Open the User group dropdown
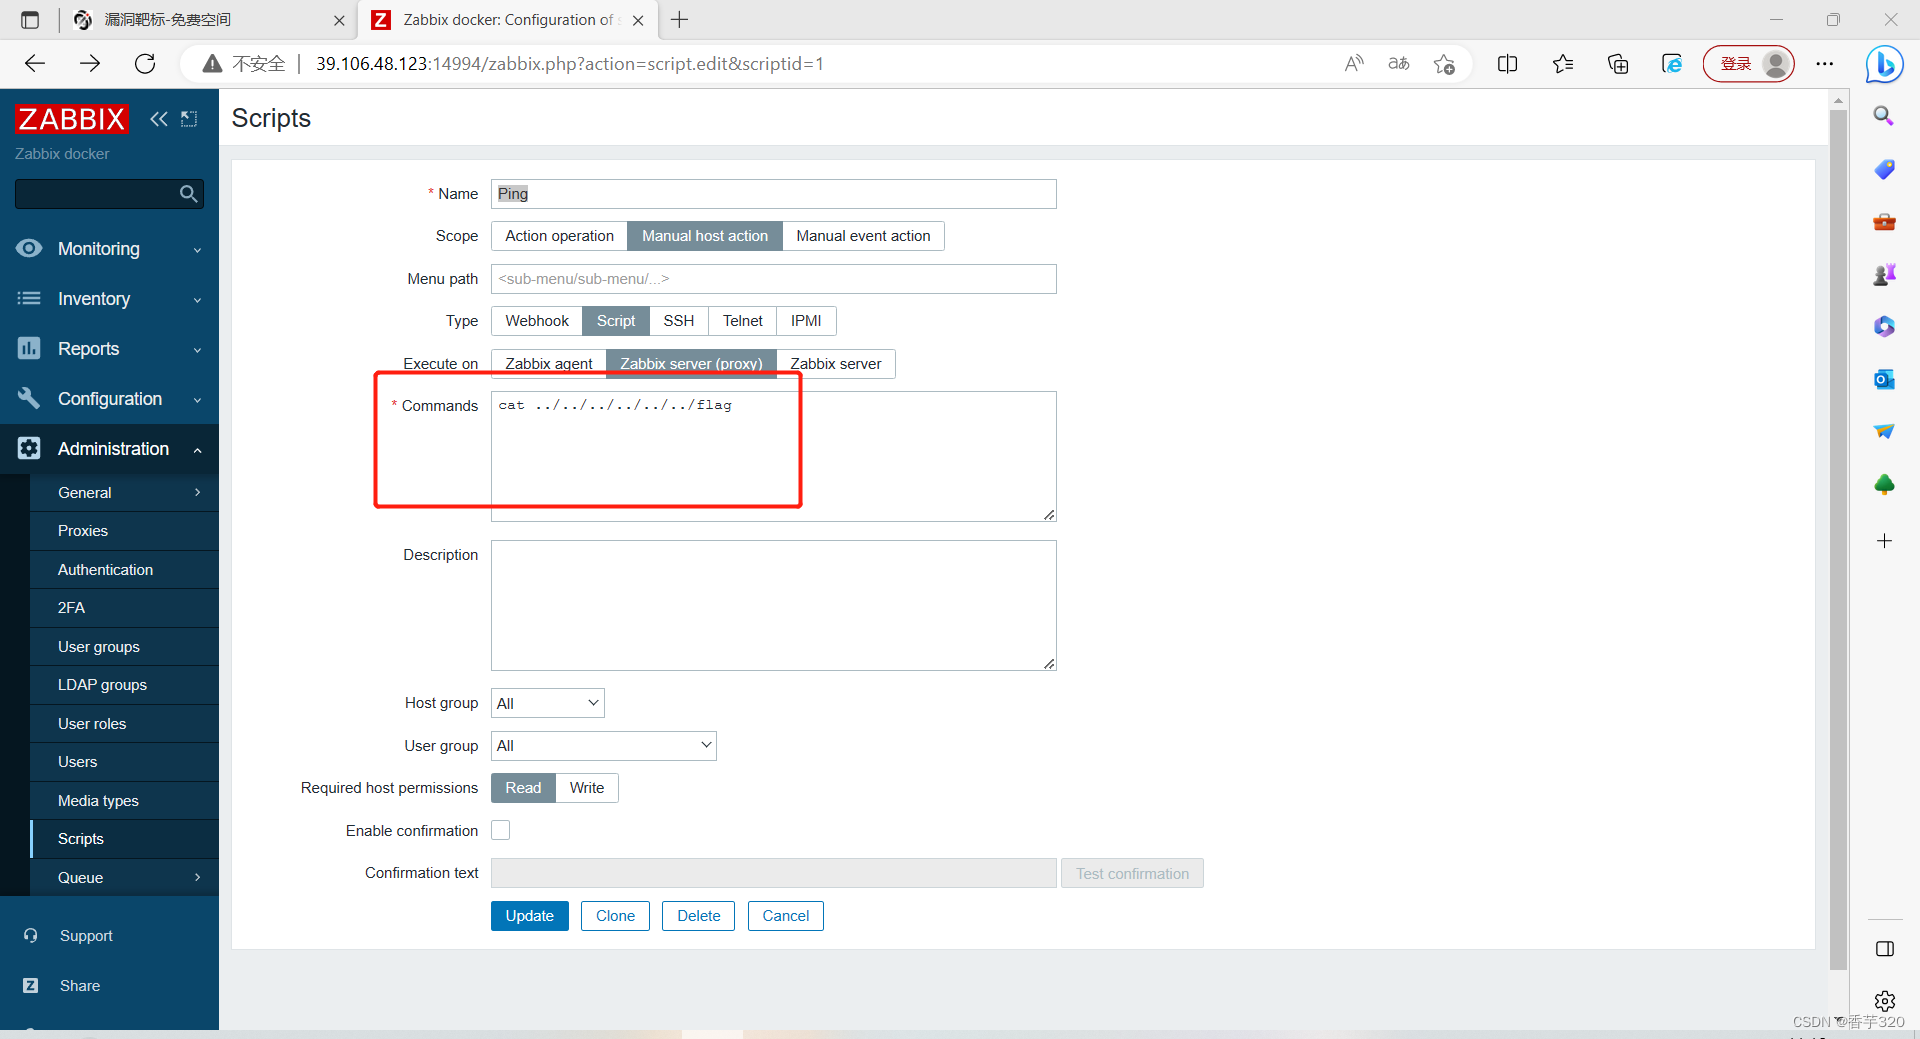The image size is (1920, 1039). point(604,745)
